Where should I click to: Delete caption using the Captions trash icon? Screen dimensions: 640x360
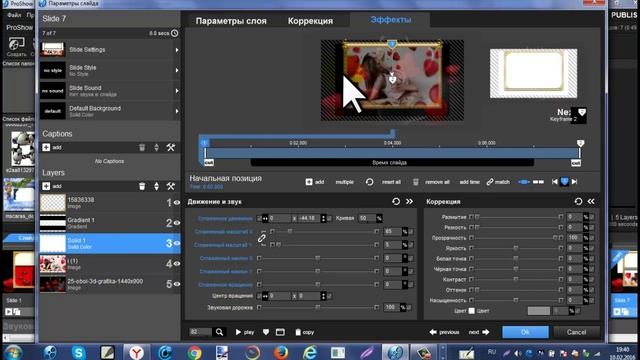[142, 147]
